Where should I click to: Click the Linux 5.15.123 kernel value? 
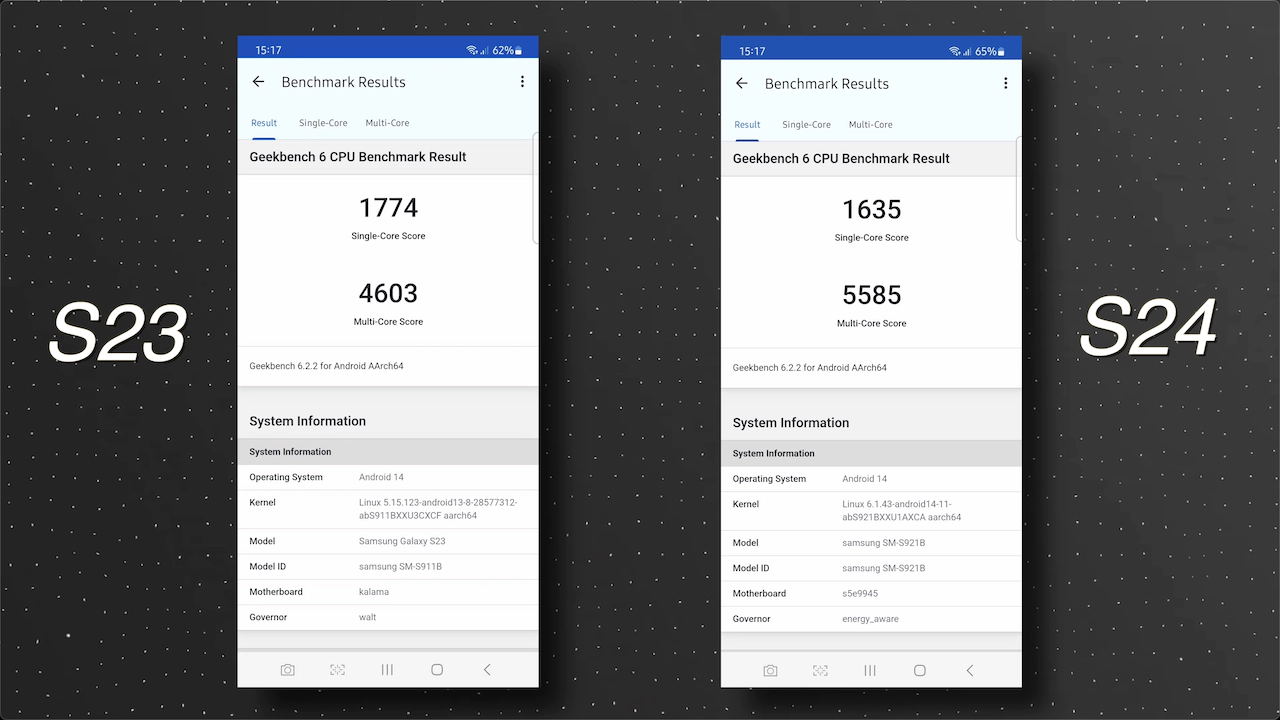click(438, 509)
